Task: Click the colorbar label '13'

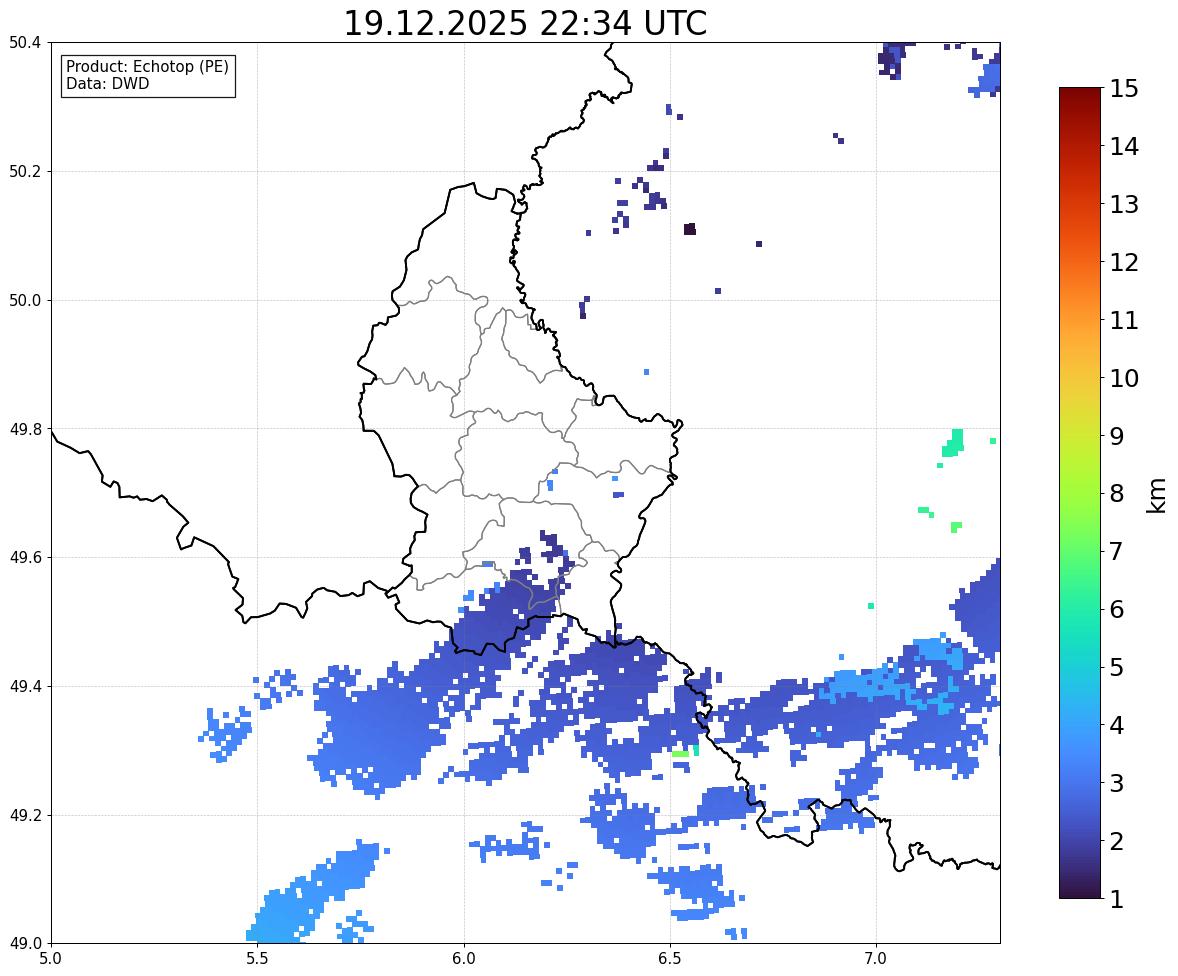Action: tap(1125, 204)
